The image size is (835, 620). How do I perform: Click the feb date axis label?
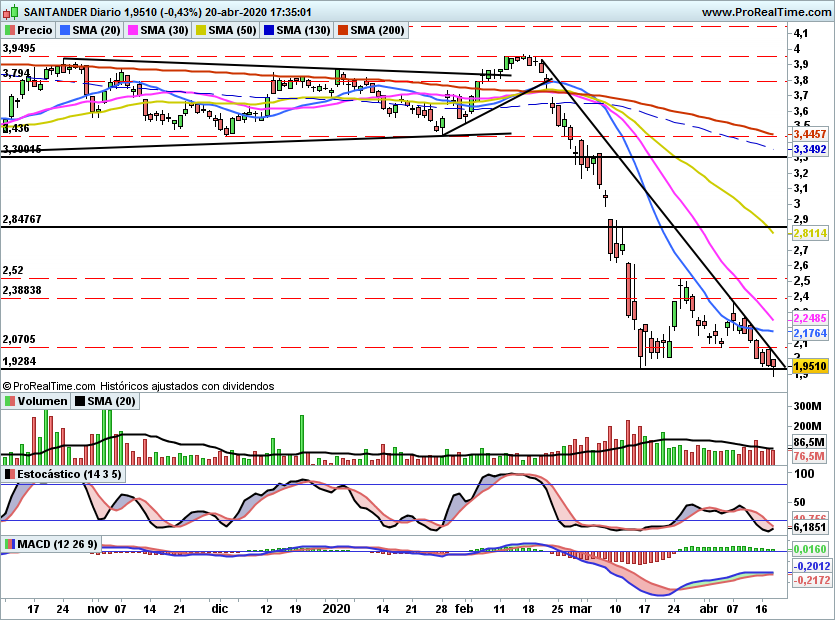pos(464,609)
